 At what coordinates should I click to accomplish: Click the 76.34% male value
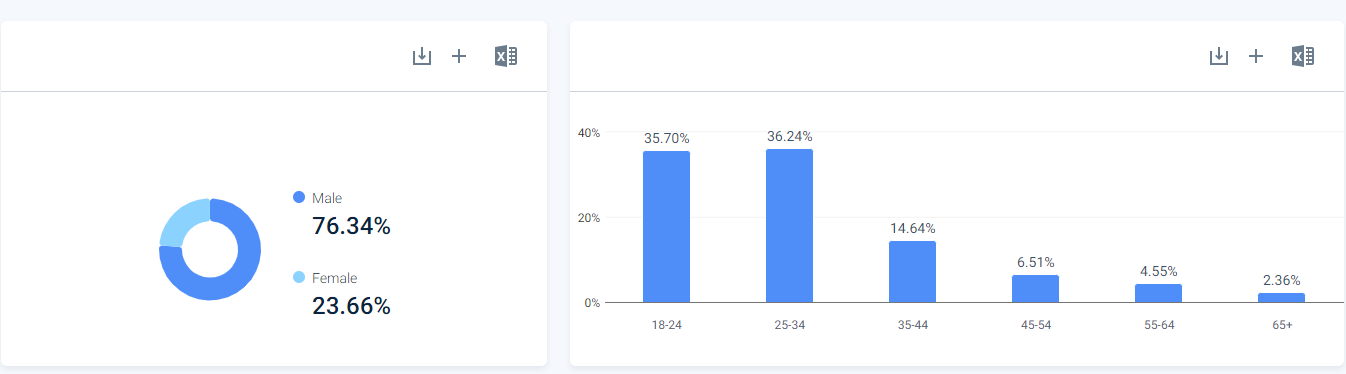351,226
